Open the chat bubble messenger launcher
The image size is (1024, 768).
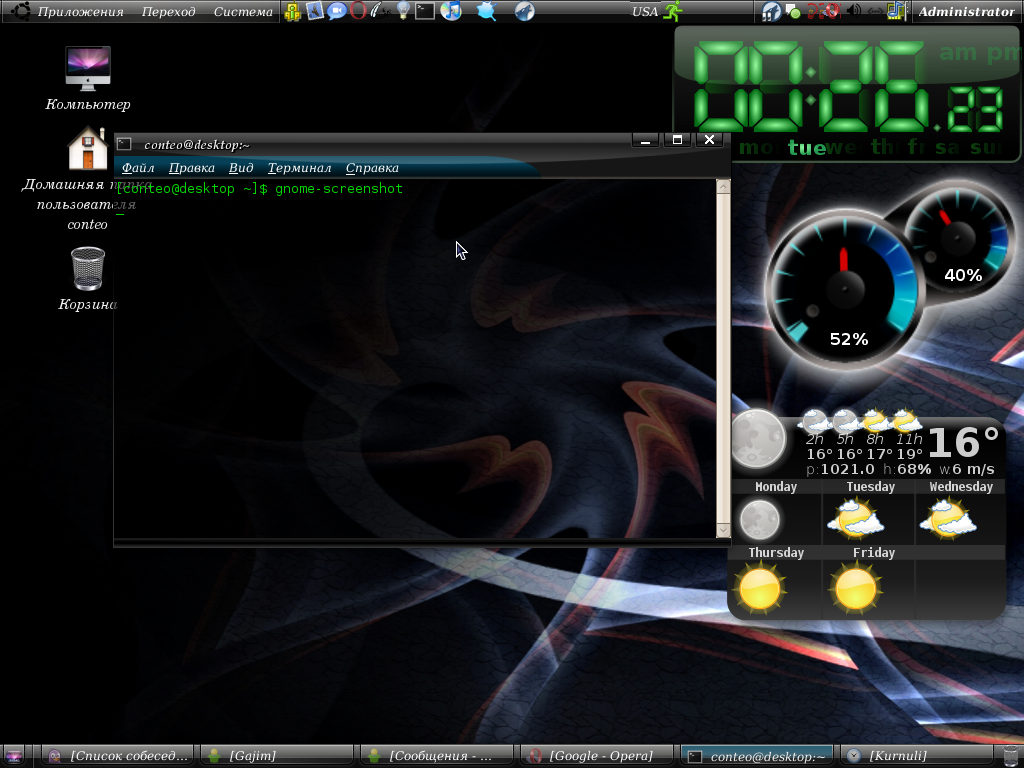tap(337, 12)
